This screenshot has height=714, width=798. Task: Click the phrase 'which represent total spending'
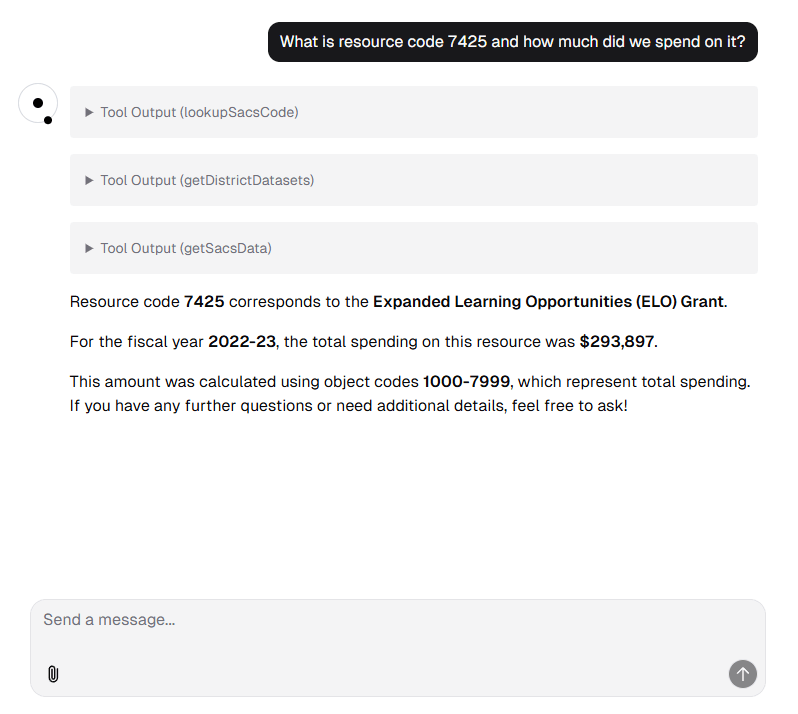point(633,382)
